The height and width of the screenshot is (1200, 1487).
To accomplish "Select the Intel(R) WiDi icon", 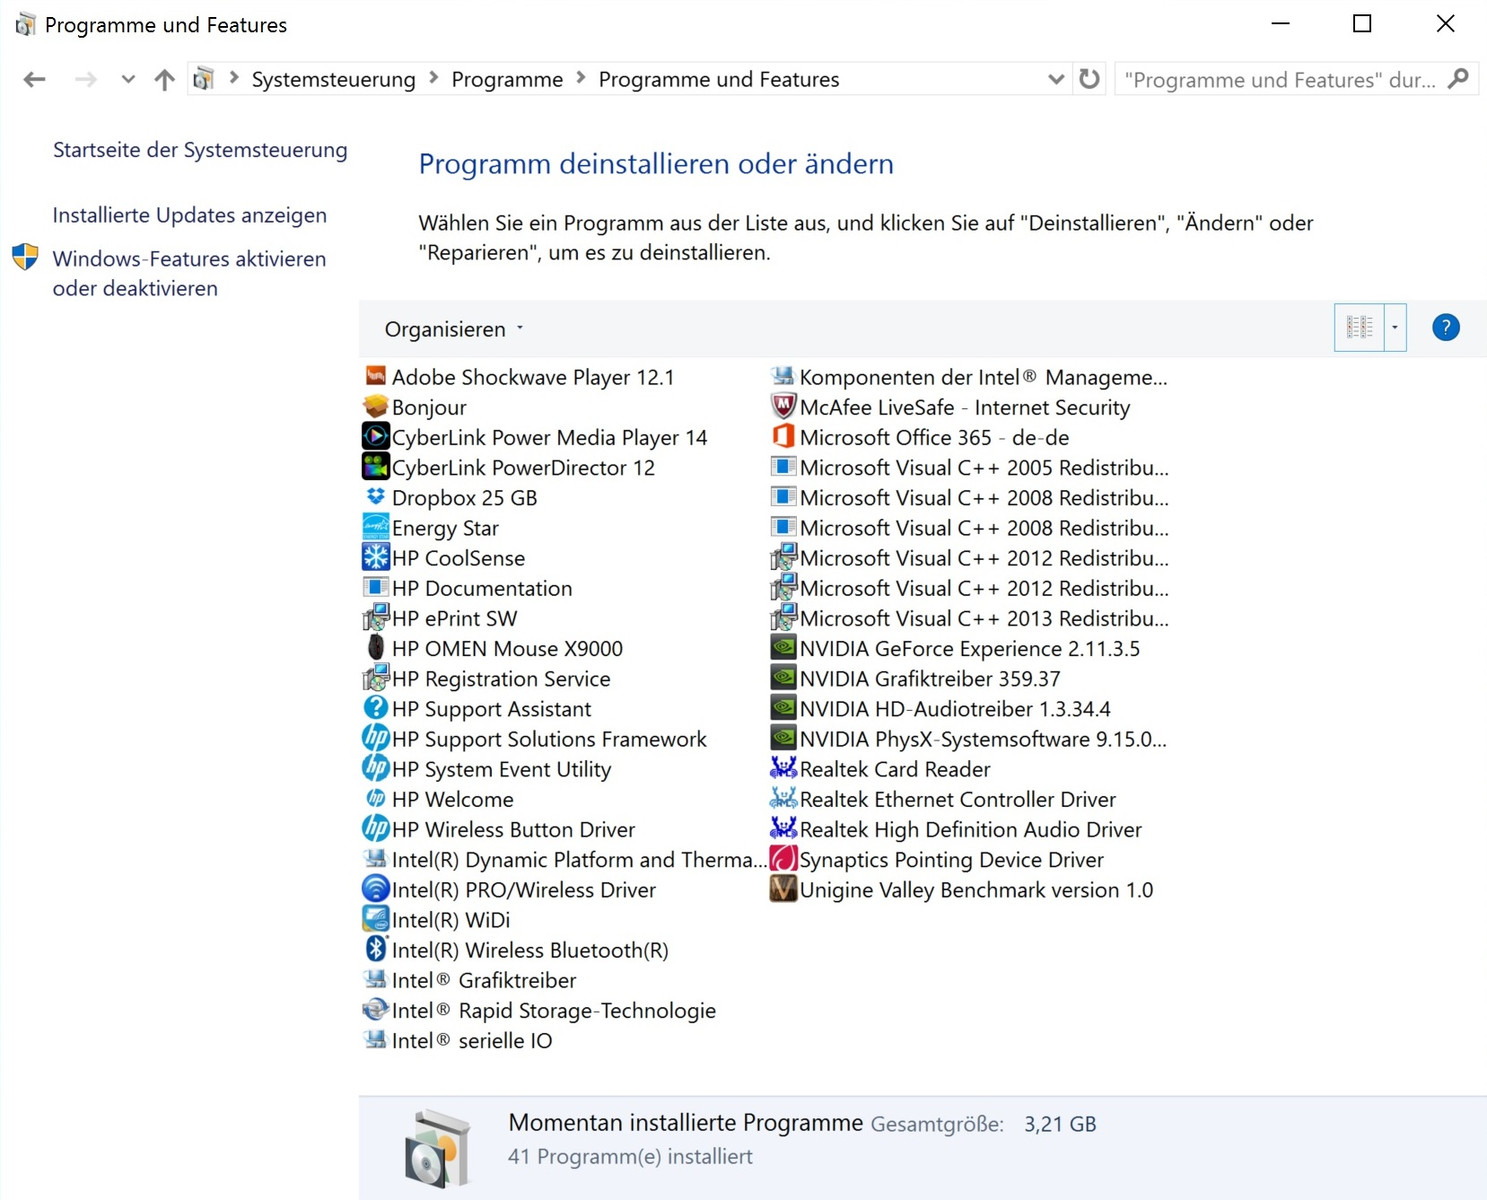I will coord(375,919).
